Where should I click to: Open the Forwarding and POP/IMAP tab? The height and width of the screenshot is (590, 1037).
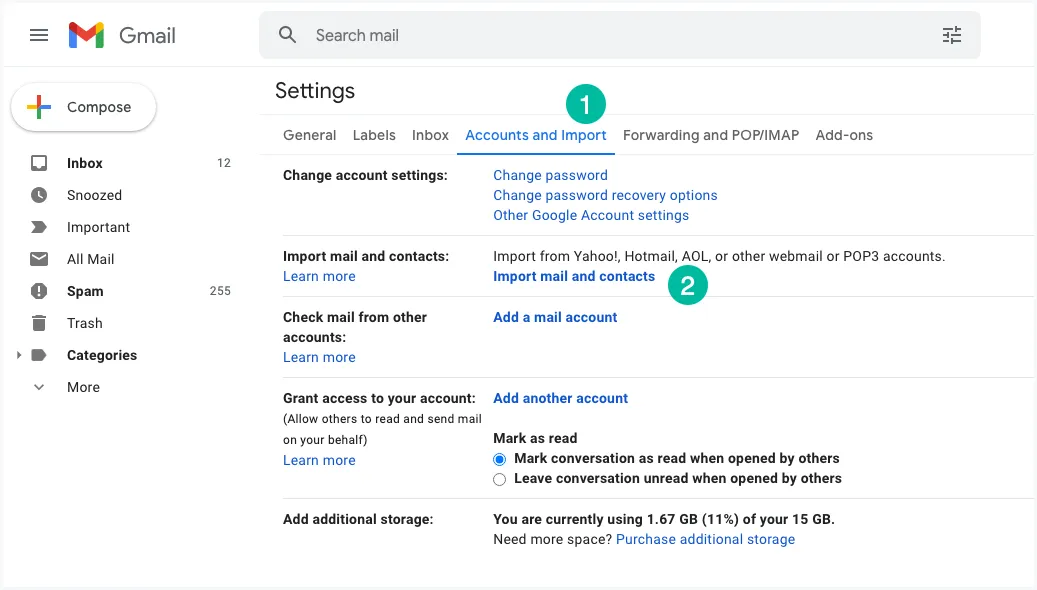pyautogui.click(x=710, y=135)
